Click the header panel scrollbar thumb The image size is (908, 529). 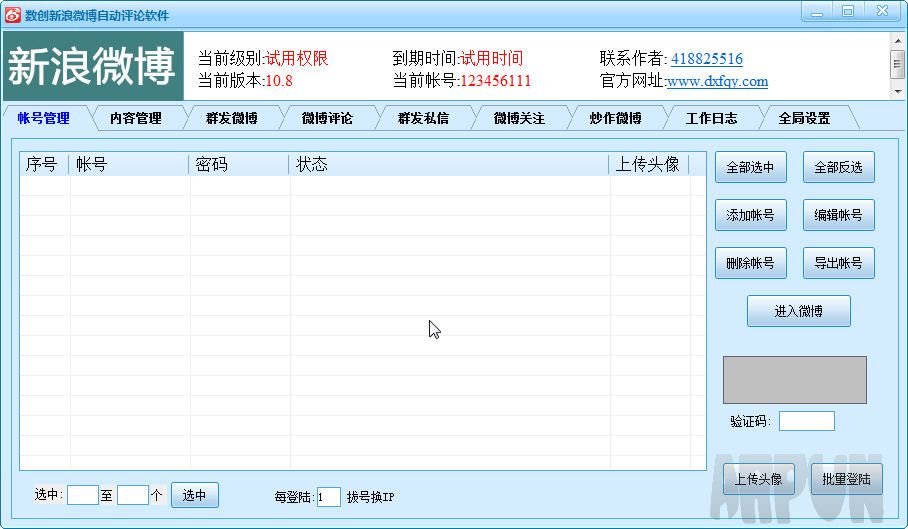(x=898, y=64)
